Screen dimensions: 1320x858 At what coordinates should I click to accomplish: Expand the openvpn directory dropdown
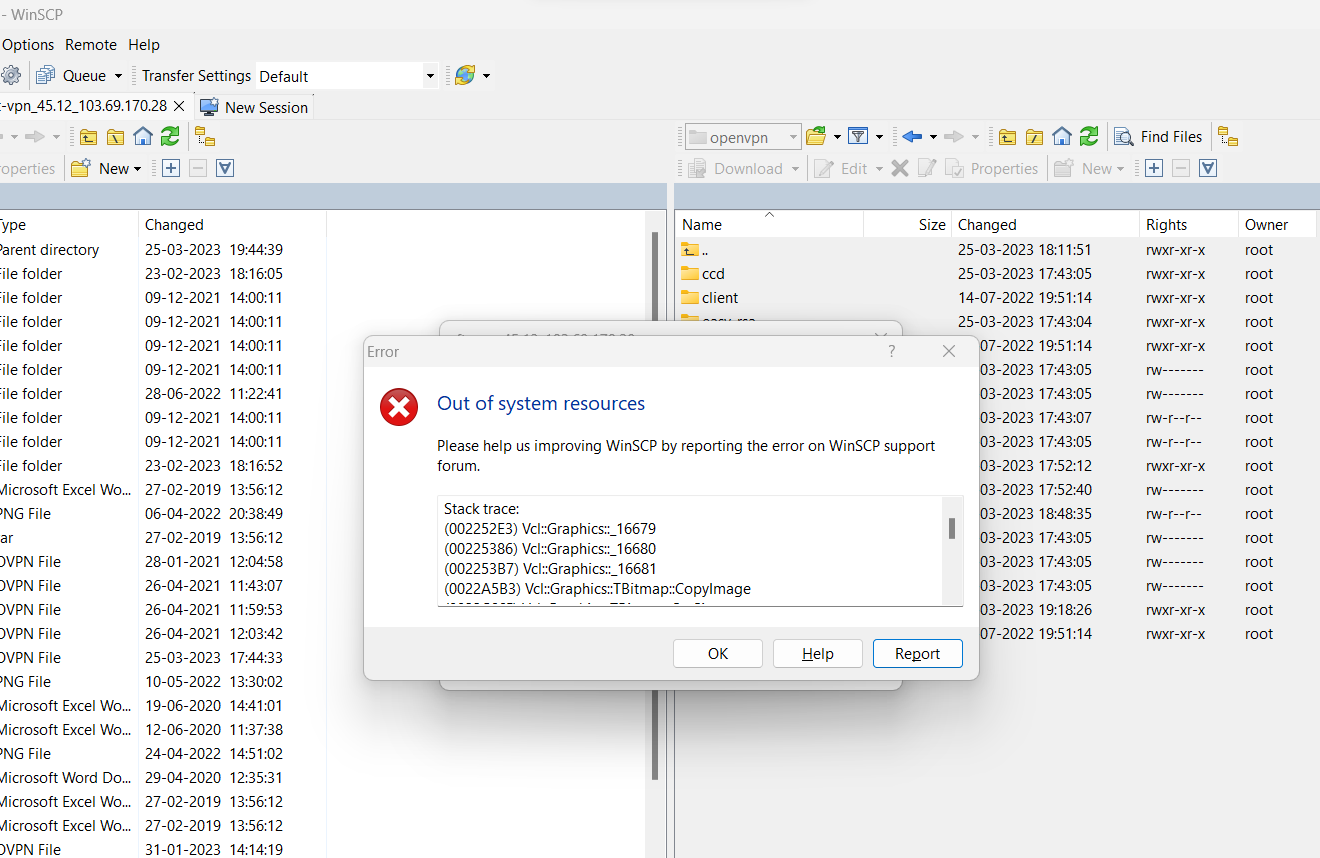click(793, 137)
